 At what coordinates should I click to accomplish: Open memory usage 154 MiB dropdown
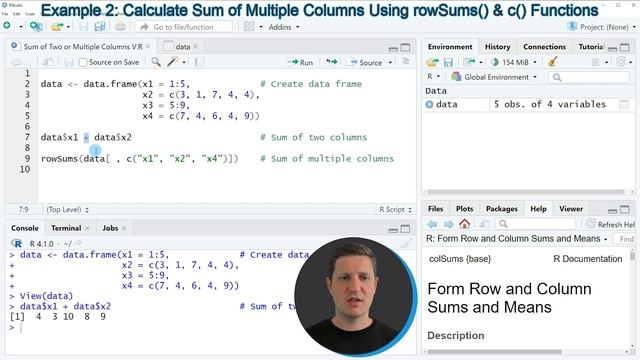(515, 62)
